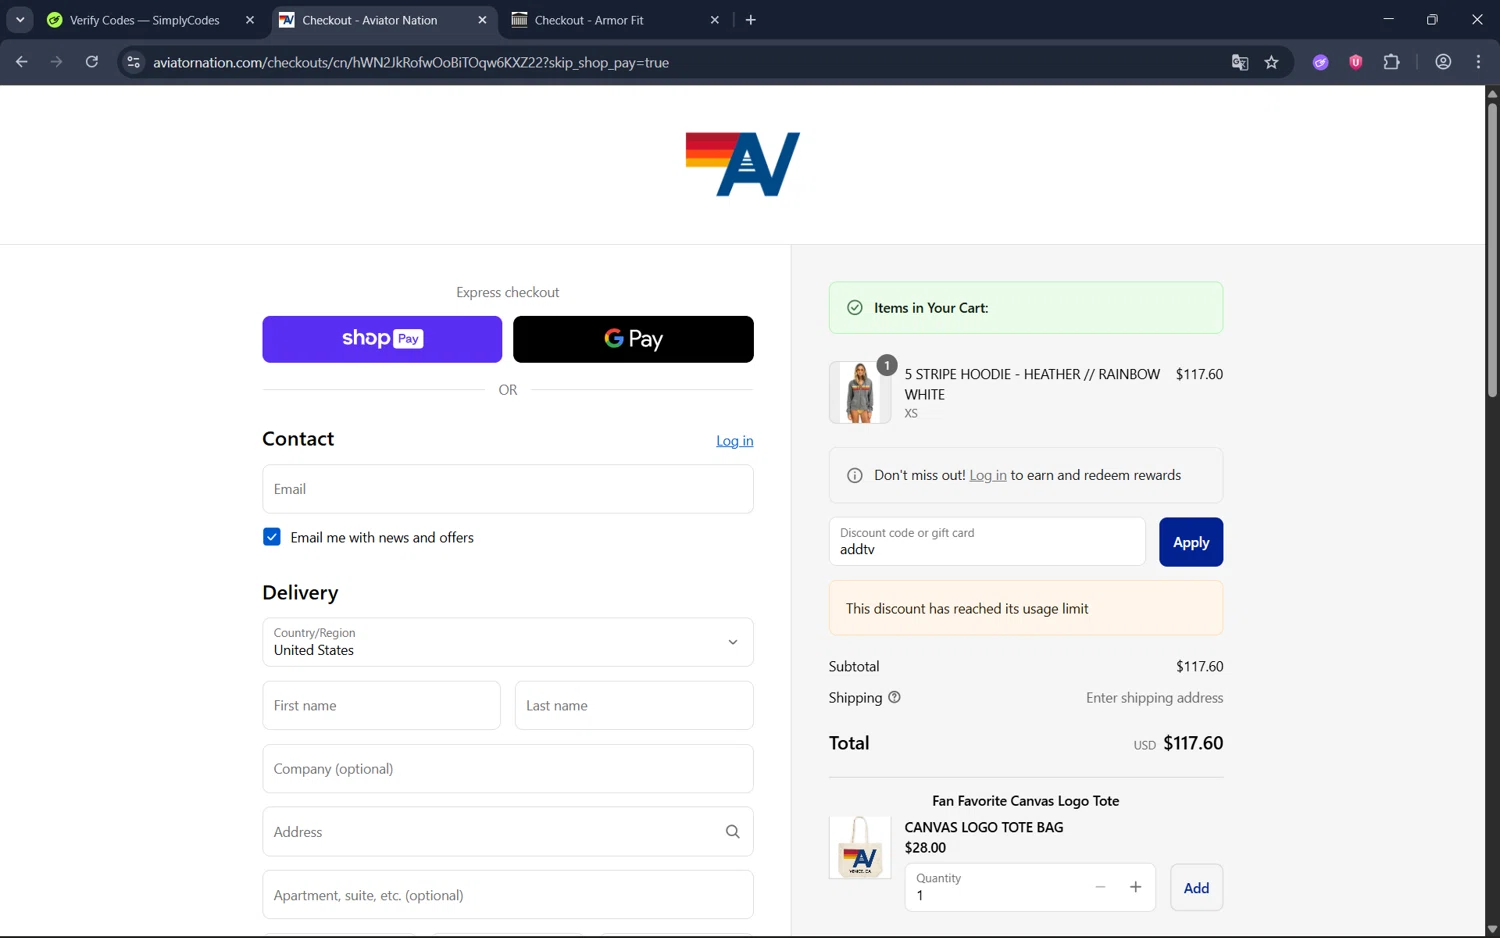Image resolution: width=1500 pixels, height=938 pixels.
Task: Focus the Apartment, suite field
Action: (x=508, y=895)
